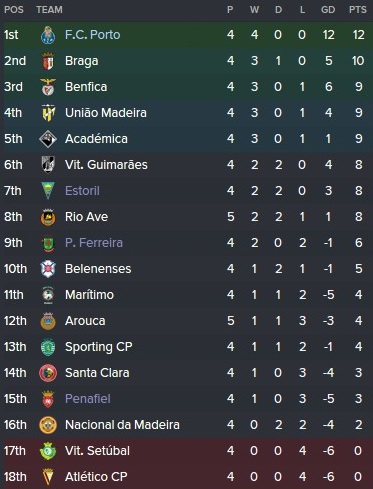
Task: Click the Rio Ave club crest
Action: coord(48,217)
